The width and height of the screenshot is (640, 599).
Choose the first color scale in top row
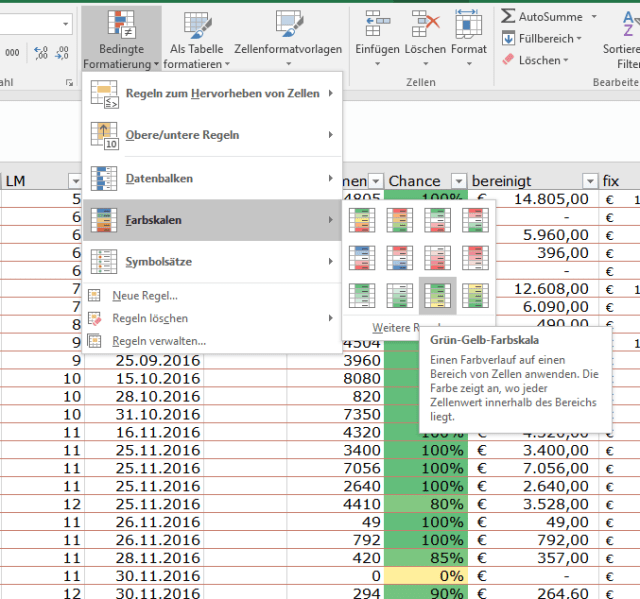click(361, 220)
